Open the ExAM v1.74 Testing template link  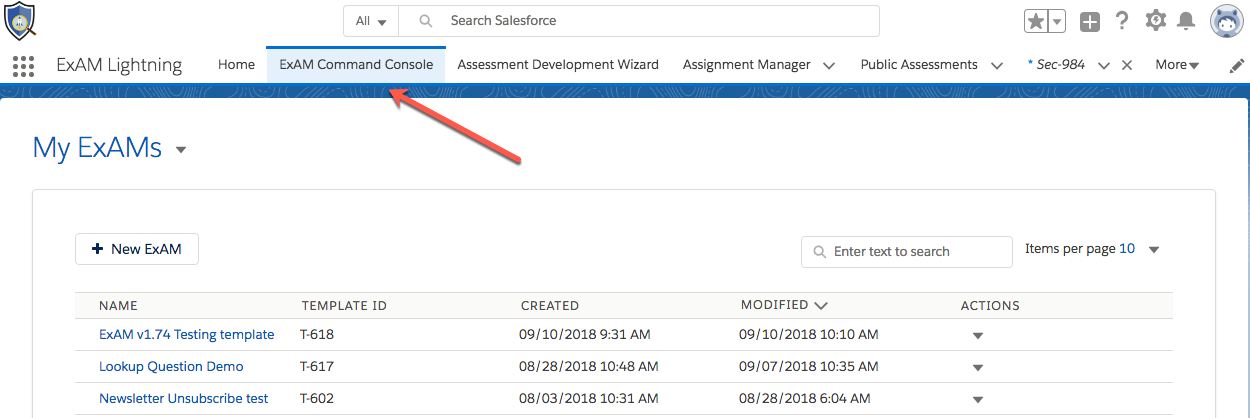coord(186,335)
